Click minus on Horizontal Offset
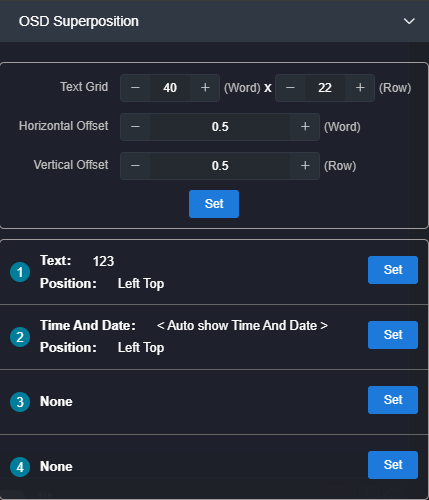Image resolution: width=429 pixels, height=500 pixels. click(135, 127)
